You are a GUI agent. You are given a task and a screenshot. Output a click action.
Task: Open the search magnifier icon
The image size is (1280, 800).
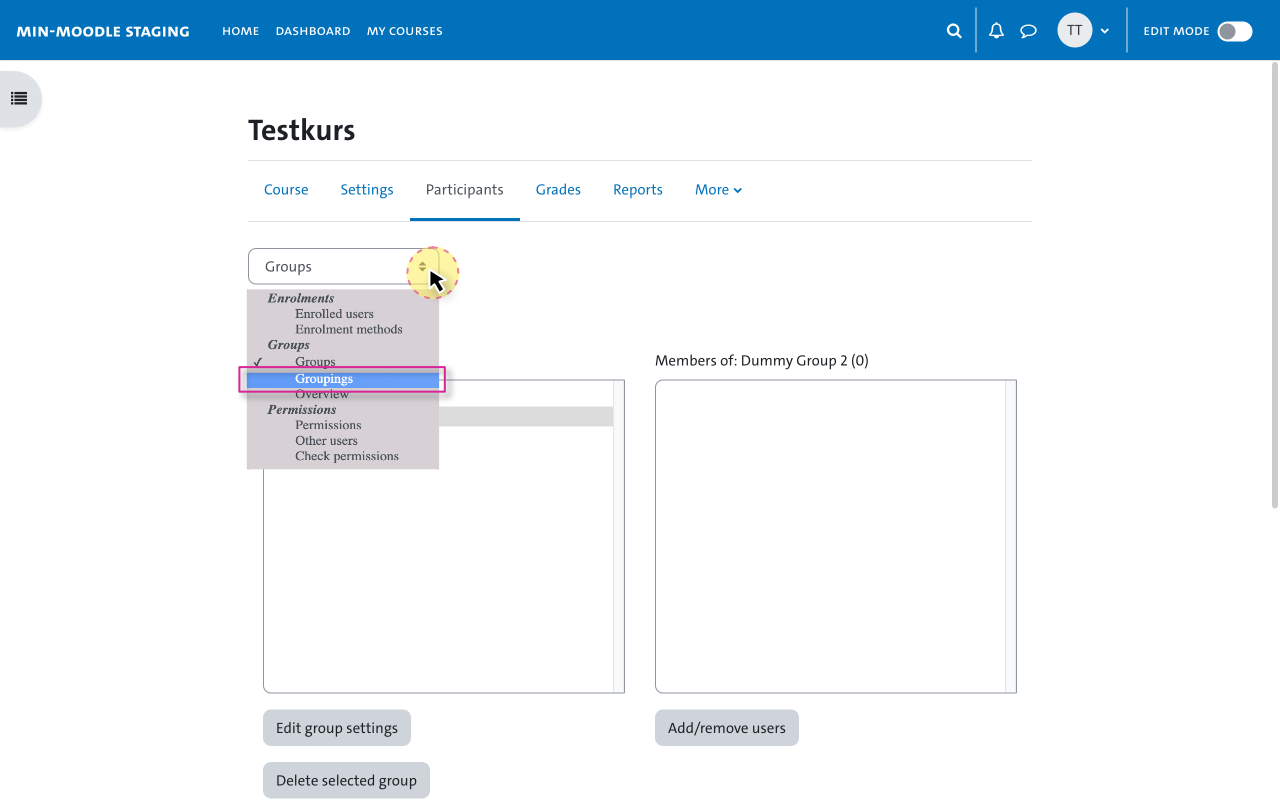[x=954, y=31]
